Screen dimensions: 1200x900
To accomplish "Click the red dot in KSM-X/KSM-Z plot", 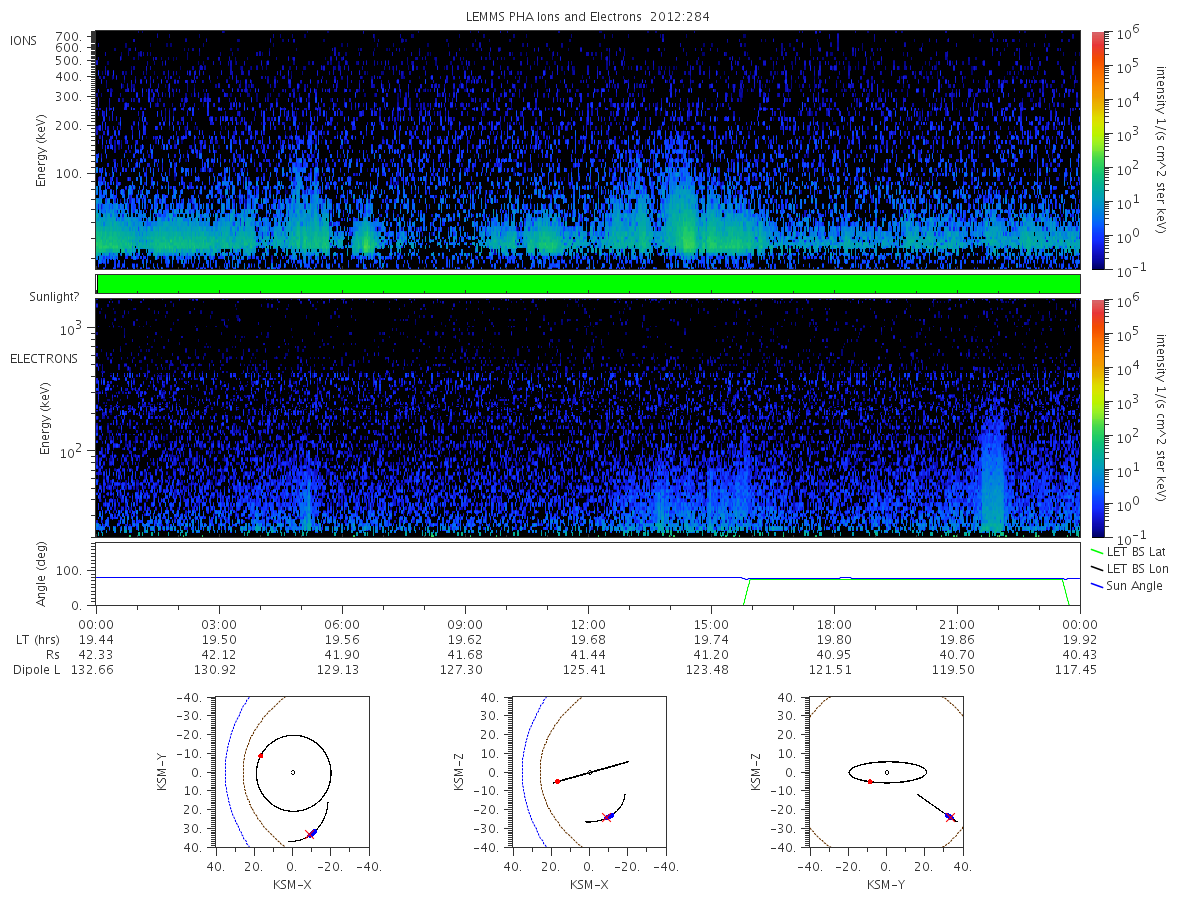I will tap(557, 781).
